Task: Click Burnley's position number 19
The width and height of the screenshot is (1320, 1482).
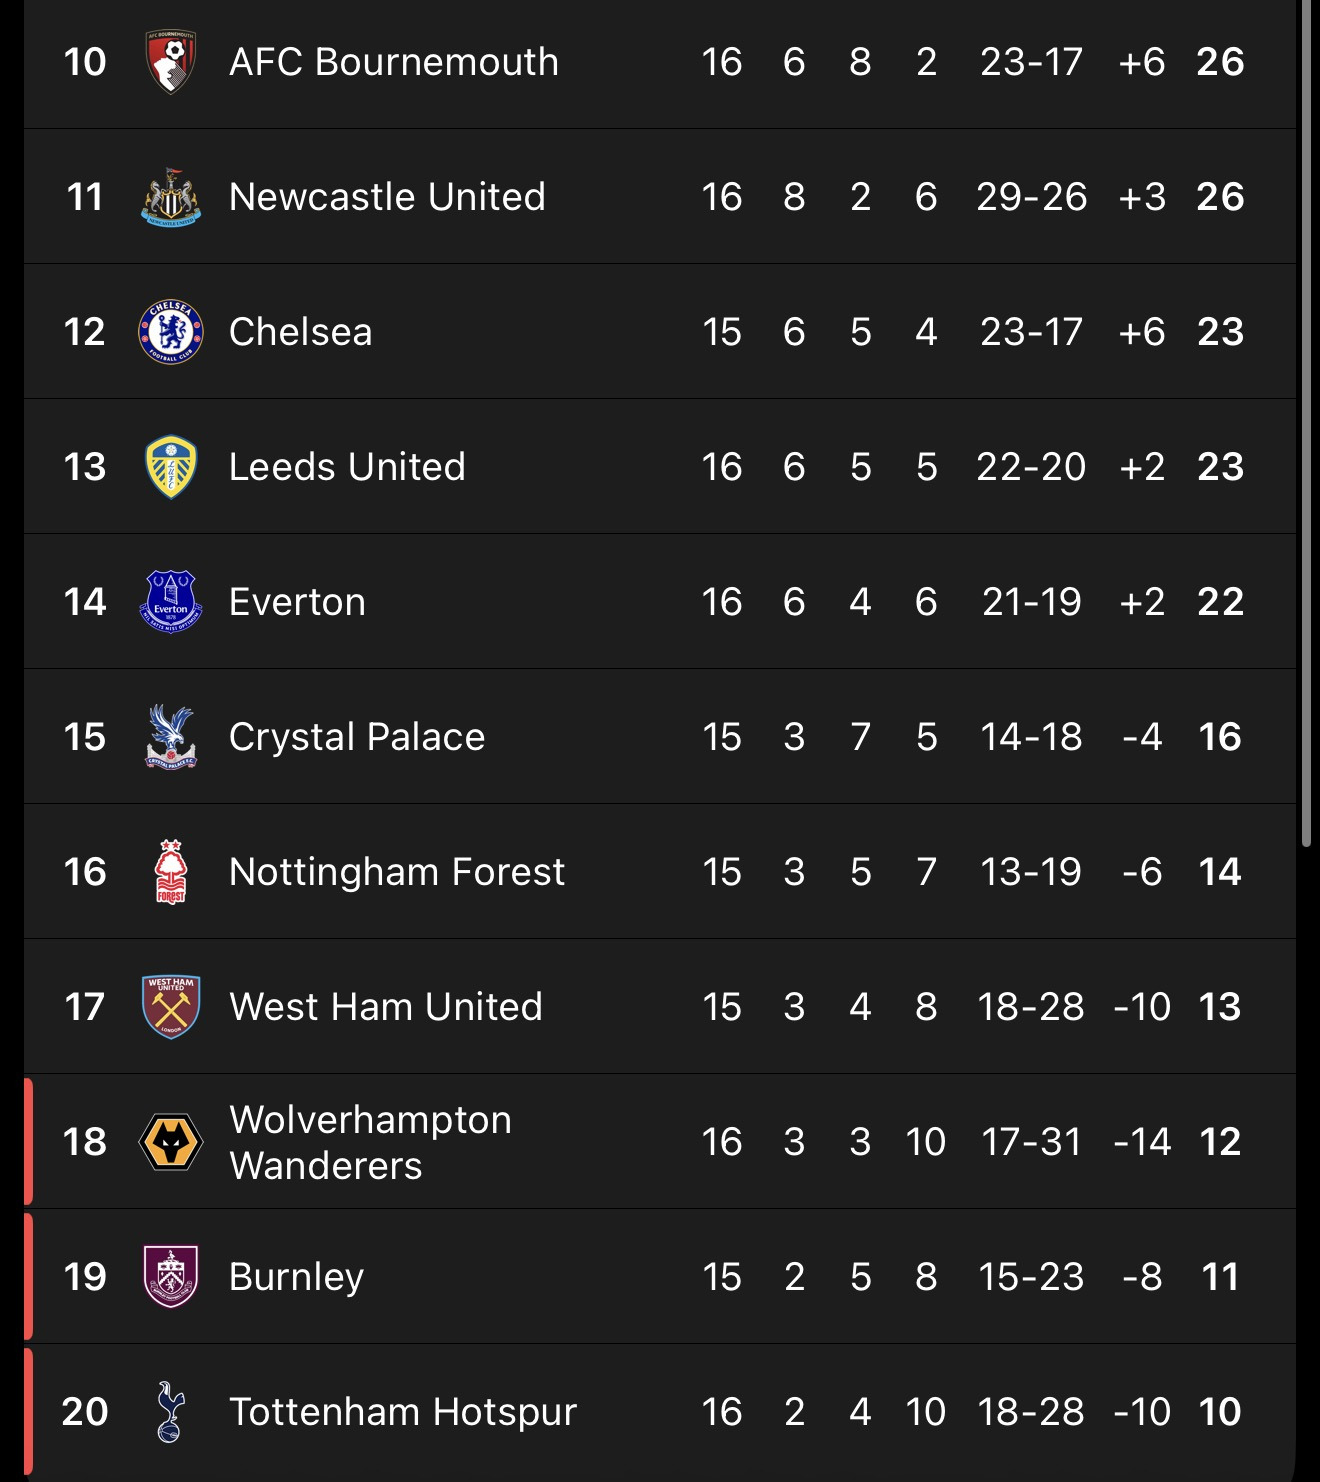Action: (x=85, y=1277)
